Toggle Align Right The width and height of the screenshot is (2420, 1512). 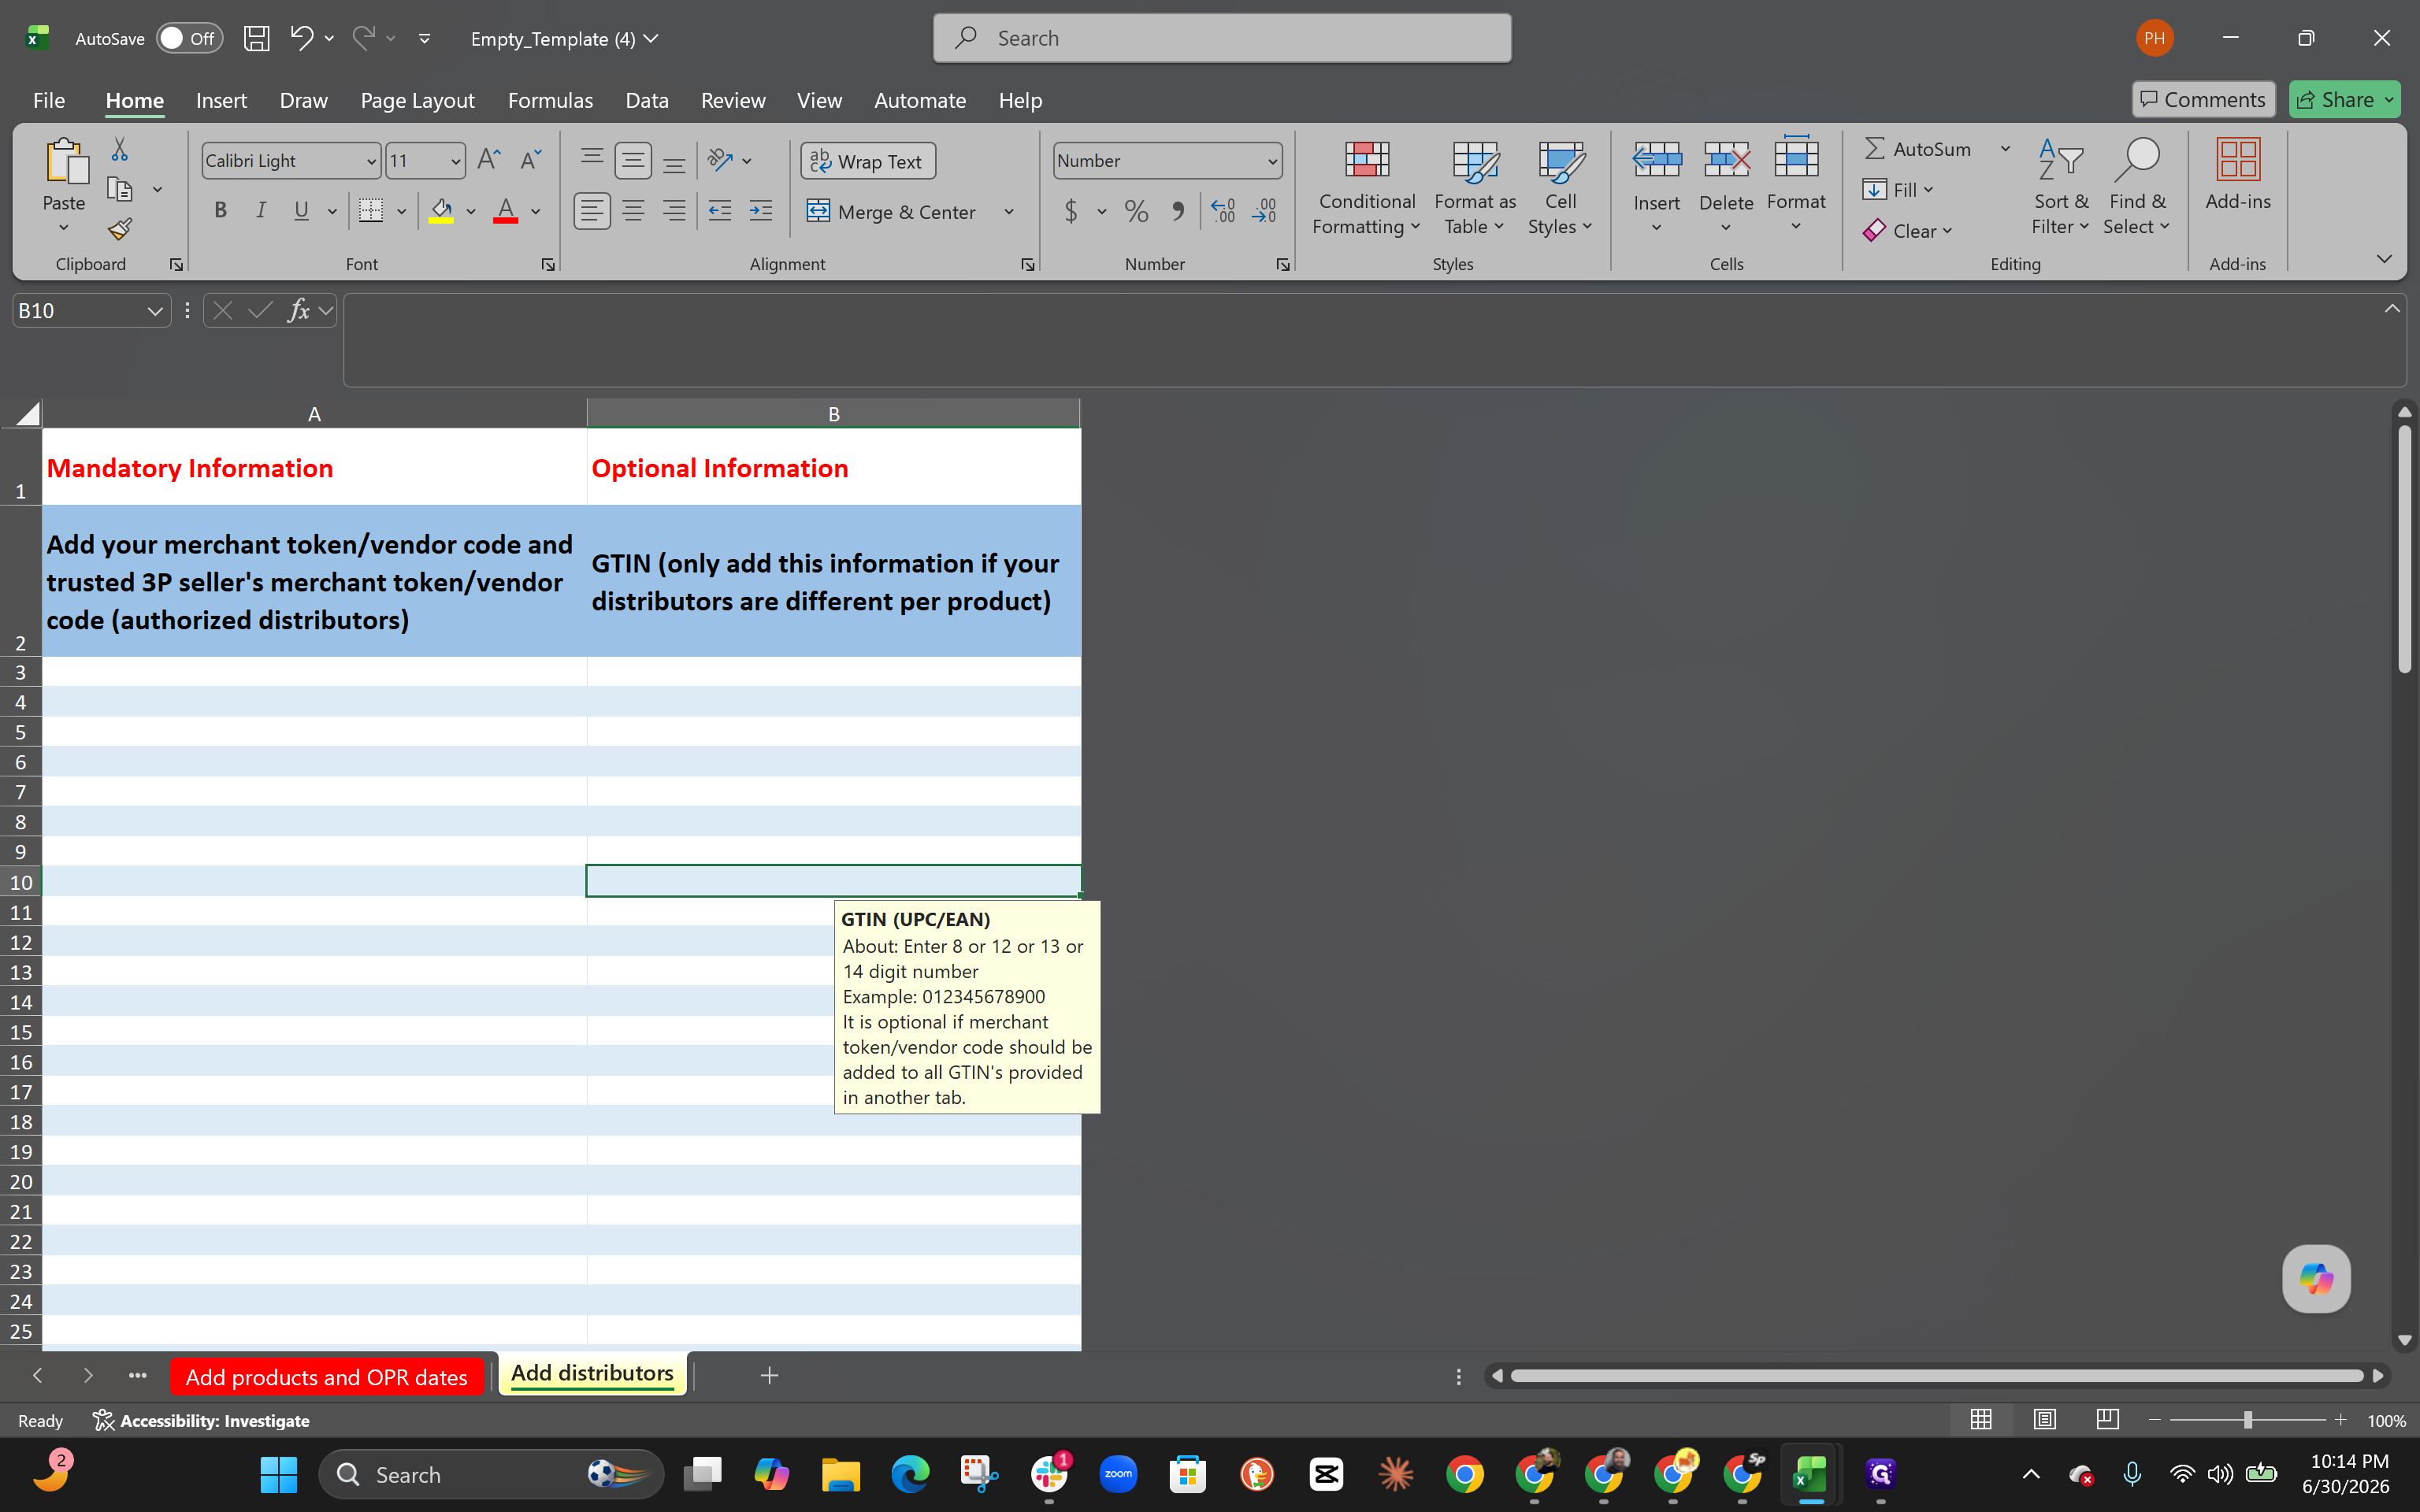tap(675, 211)
